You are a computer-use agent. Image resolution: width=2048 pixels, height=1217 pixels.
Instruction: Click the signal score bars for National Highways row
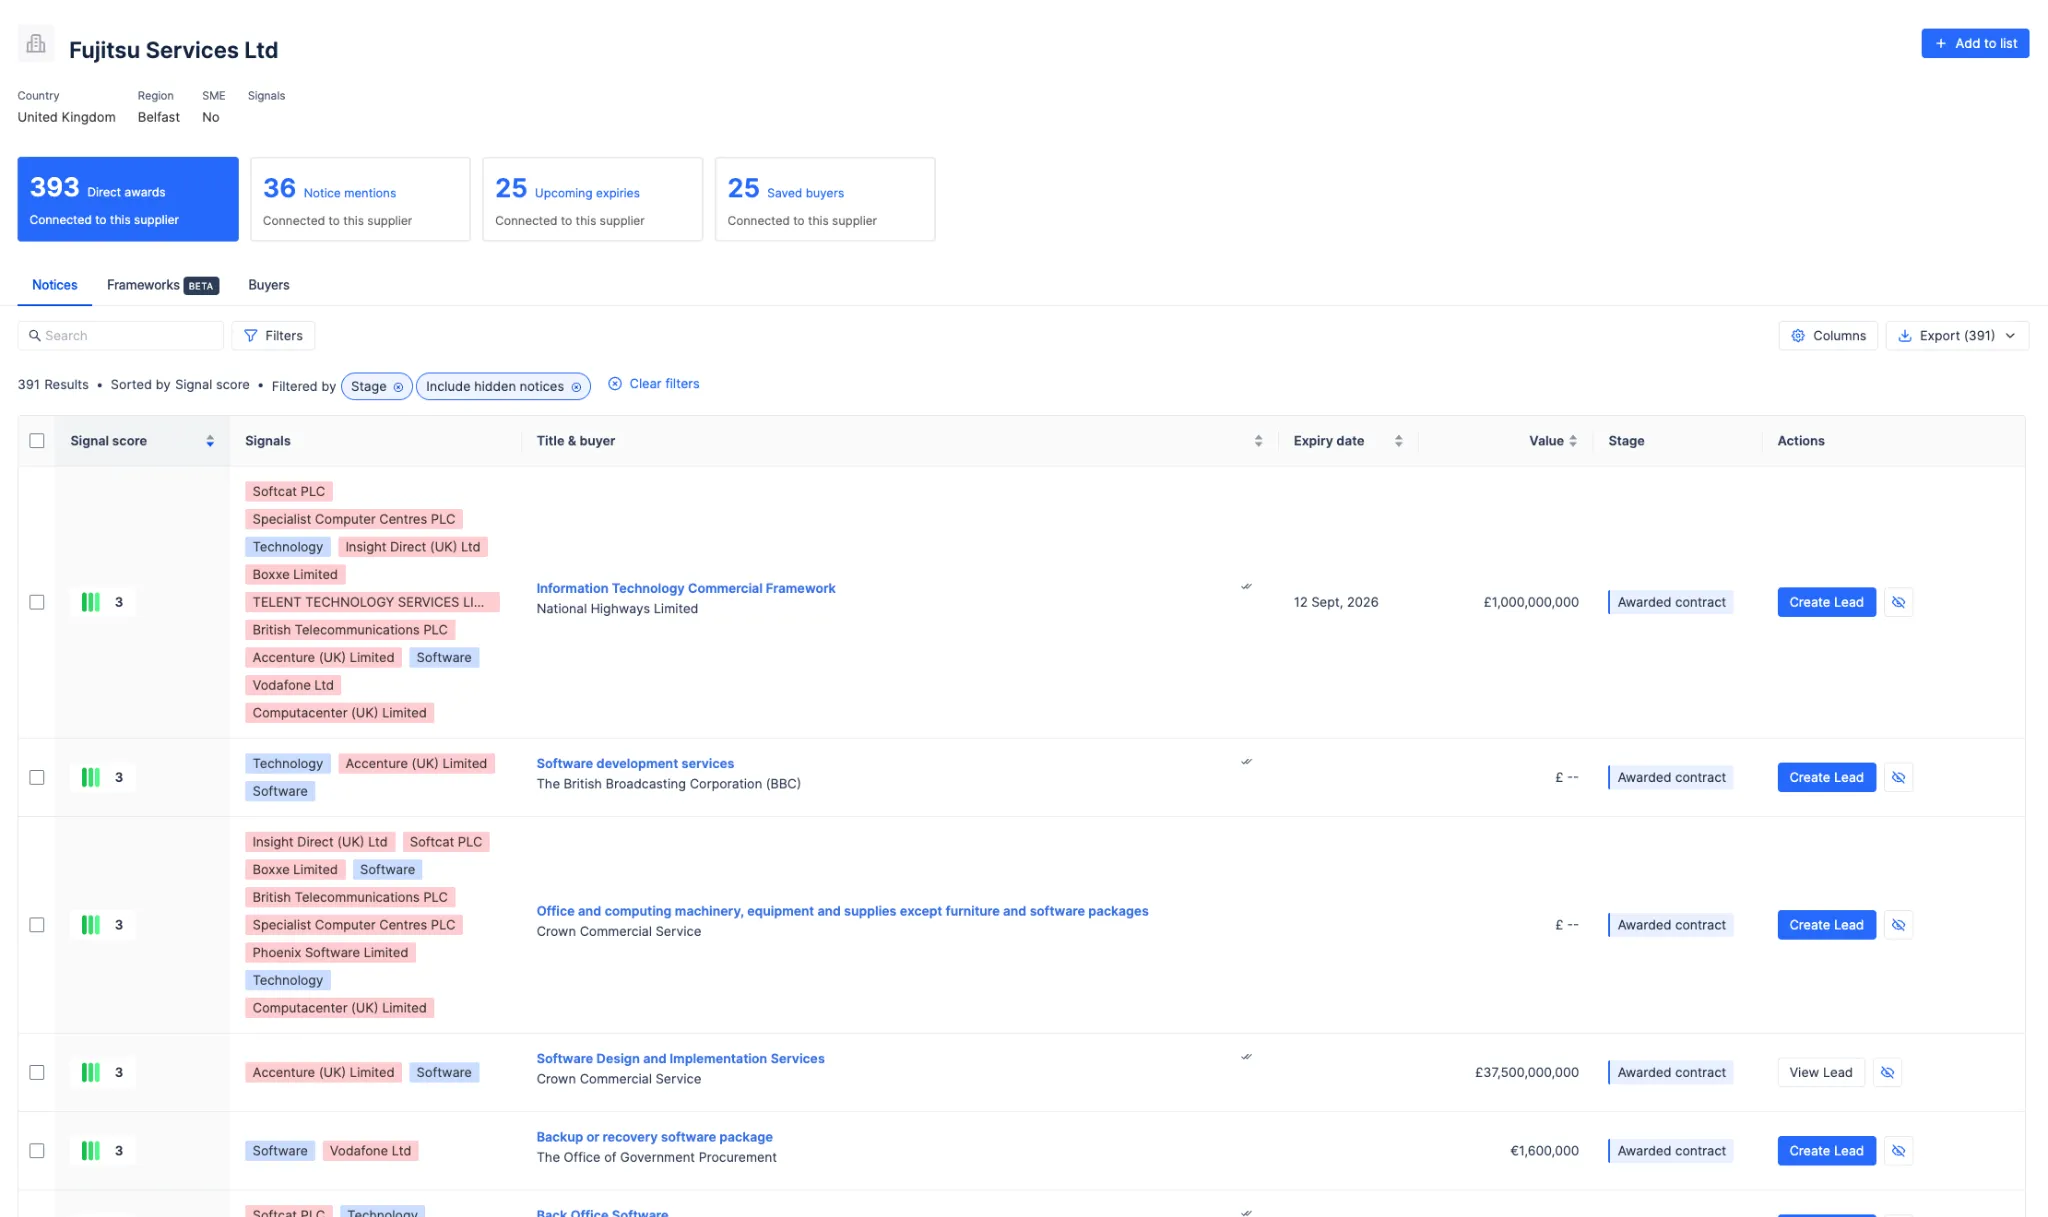tap(91, 602)
